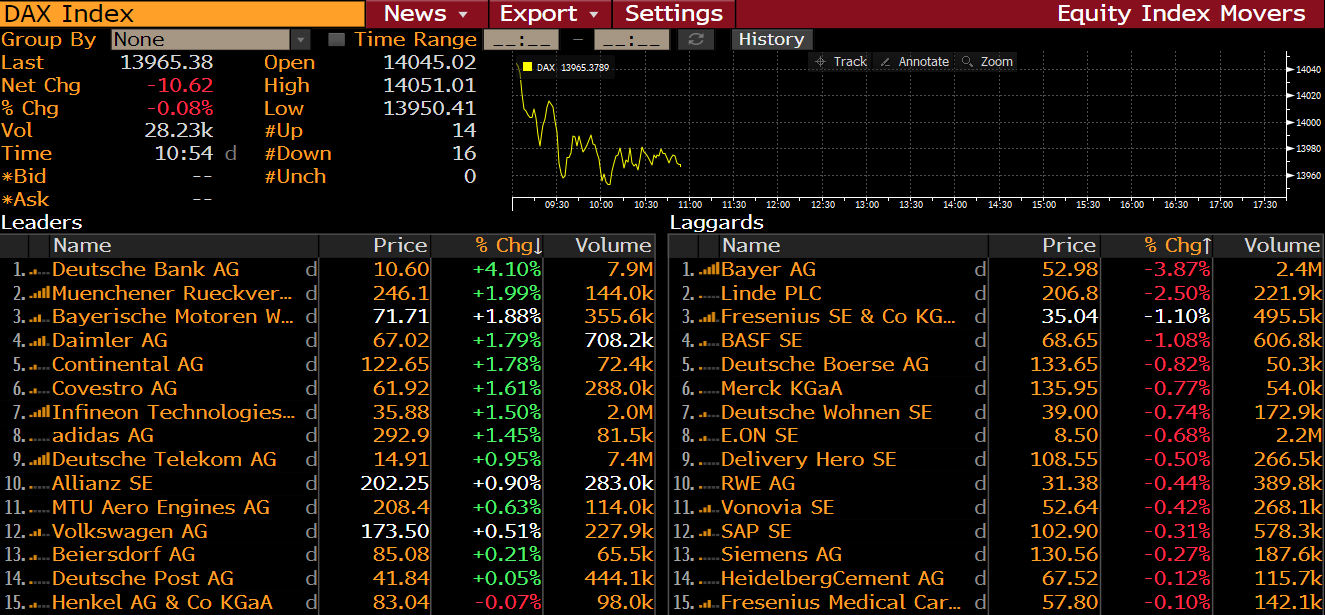Click the Time Range start time field
1325x615 pixels.
pyautogui.click(x=521, y=39)
